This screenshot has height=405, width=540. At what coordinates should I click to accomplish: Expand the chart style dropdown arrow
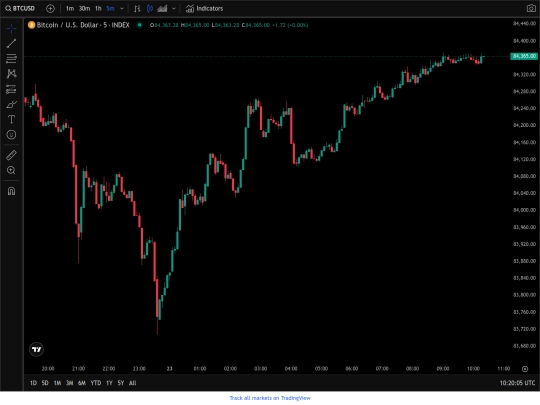click(174, 9)
